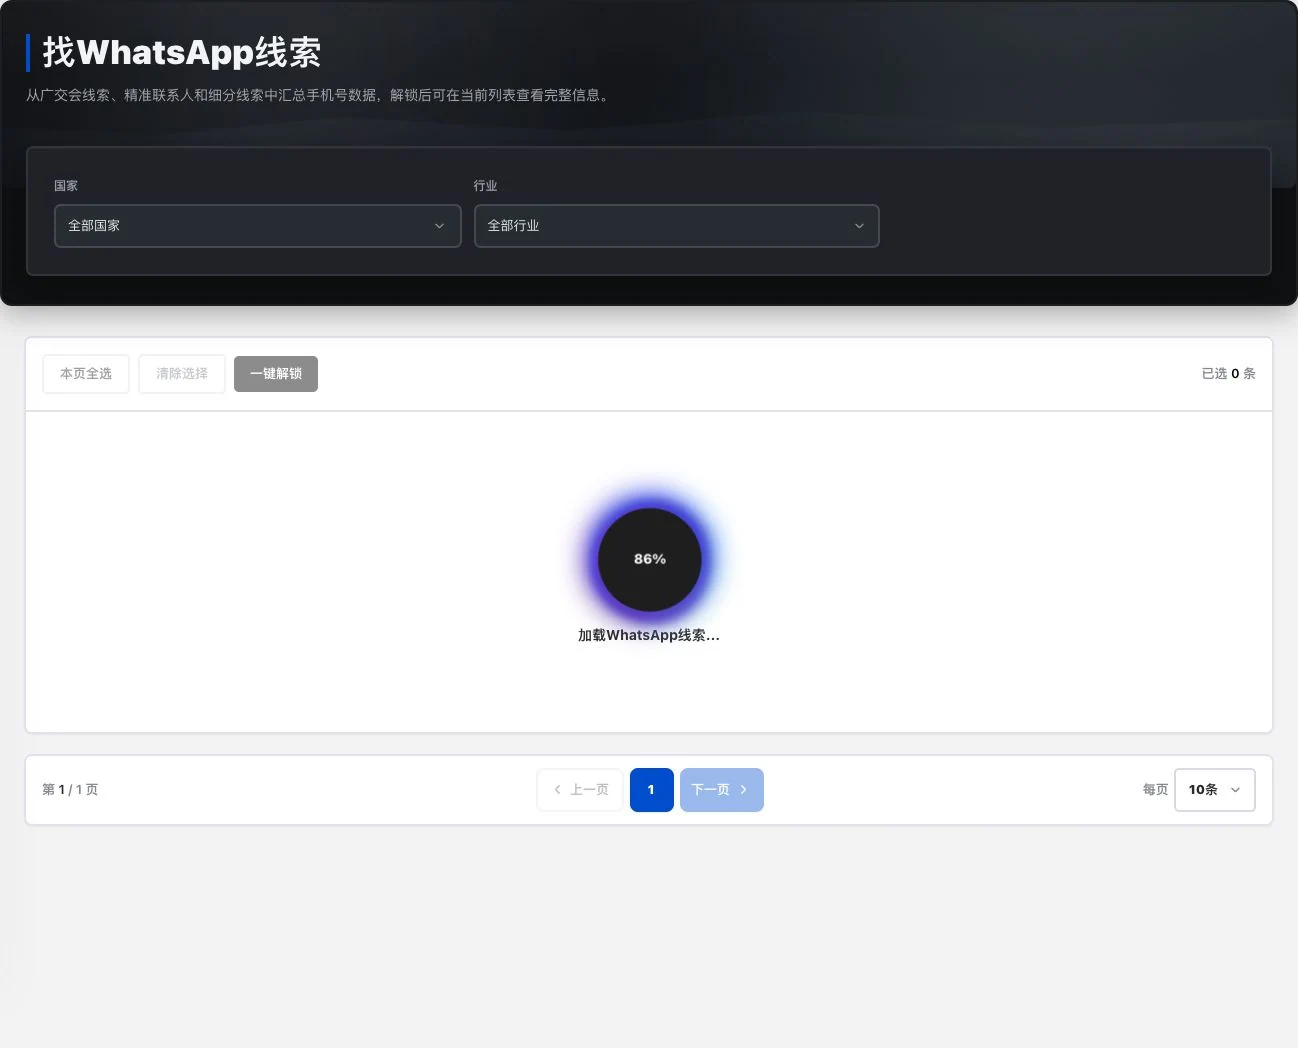This screenshot has width=1298, height=1048.
Task: Click the 第 1 / 1 页 page indicator
Action: [70, 790]
